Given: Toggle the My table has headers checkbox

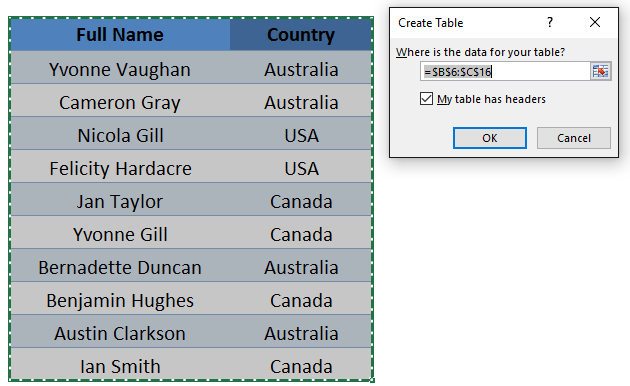Looking at the screenshot, I should click(x=426, y=99).
